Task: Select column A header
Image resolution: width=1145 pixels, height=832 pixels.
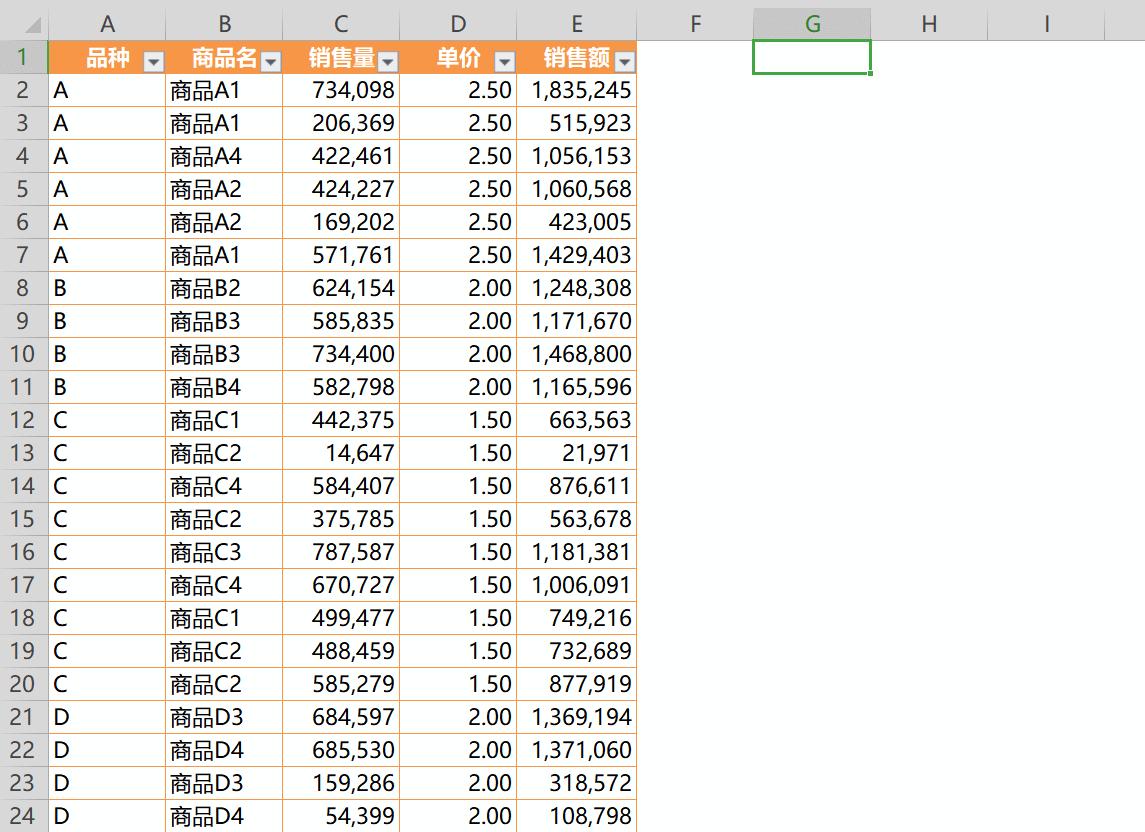Action: click(107, 24)
